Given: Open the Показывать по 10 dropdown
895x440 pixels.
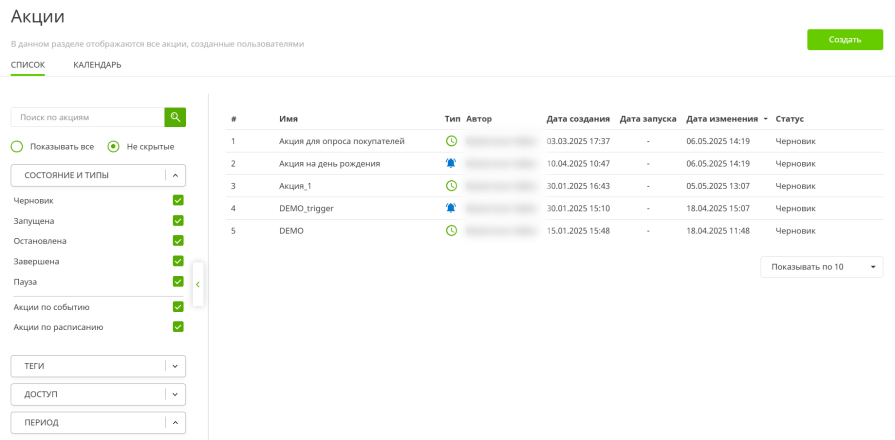Looking at the screenshot, I should [821, 267].
